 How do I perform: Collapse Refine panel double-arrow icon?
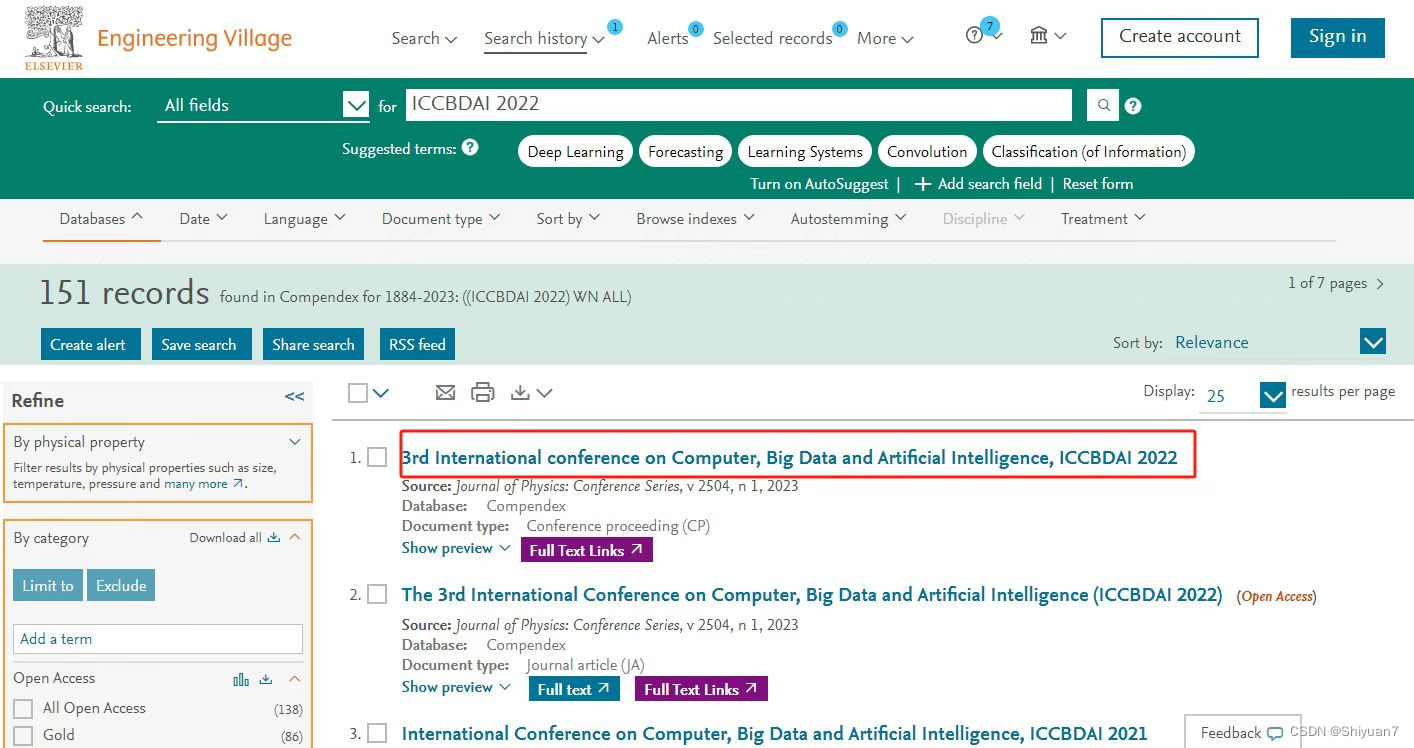coord(294,397)
